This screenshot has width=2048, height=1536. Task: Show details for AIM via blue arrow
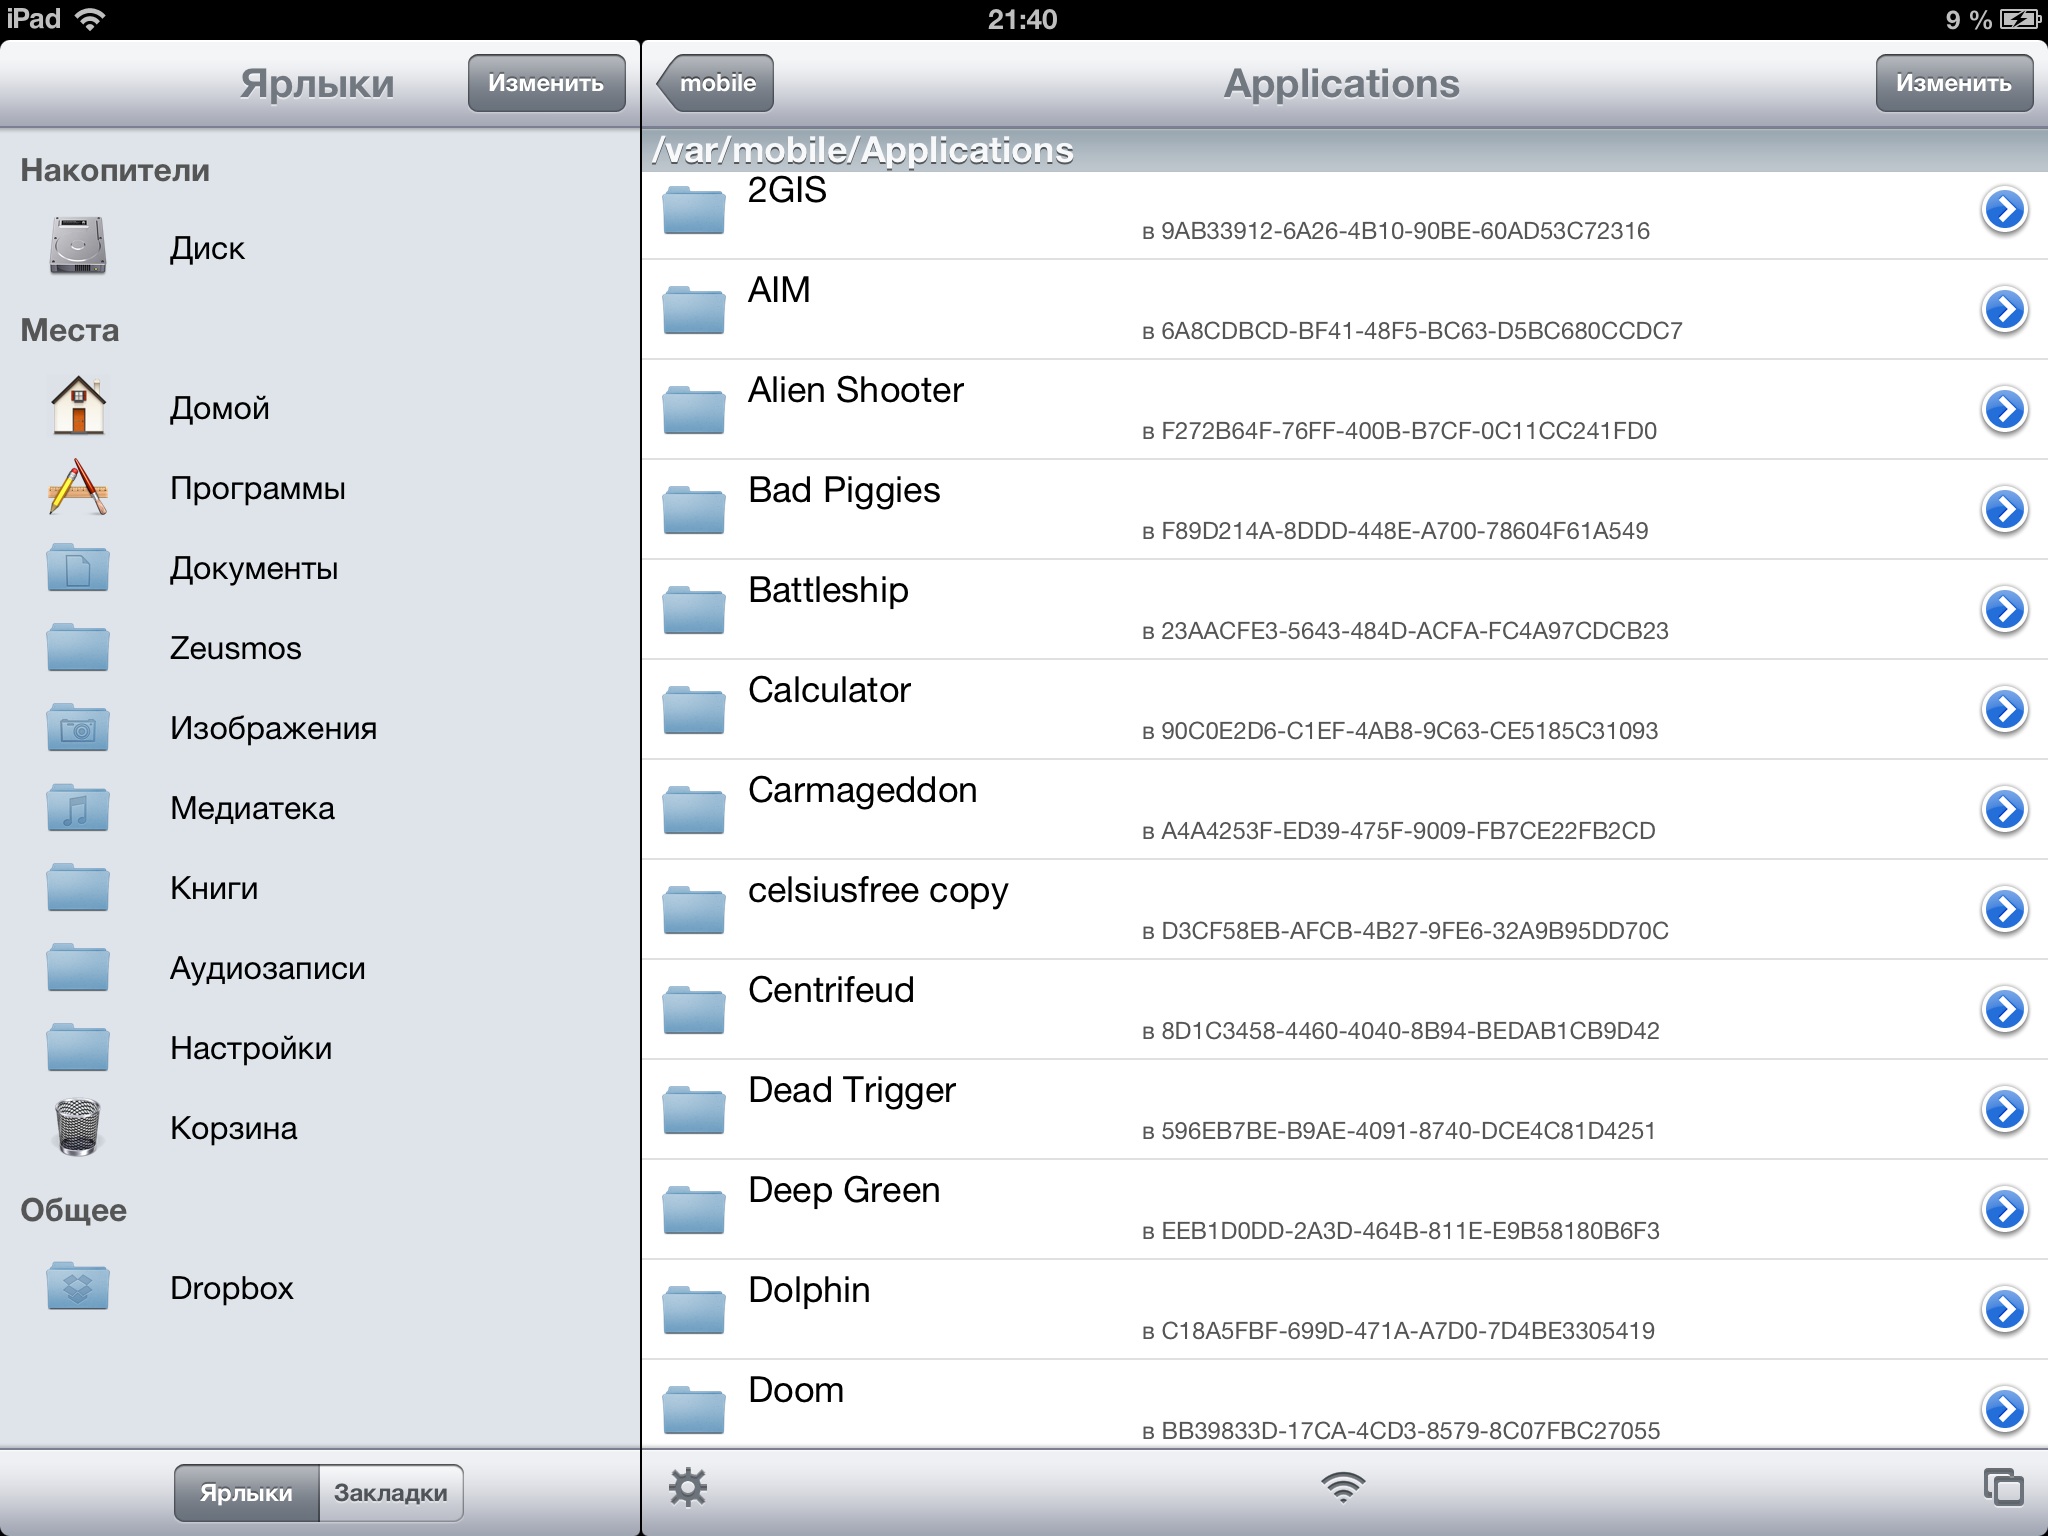click(2004, 310)
